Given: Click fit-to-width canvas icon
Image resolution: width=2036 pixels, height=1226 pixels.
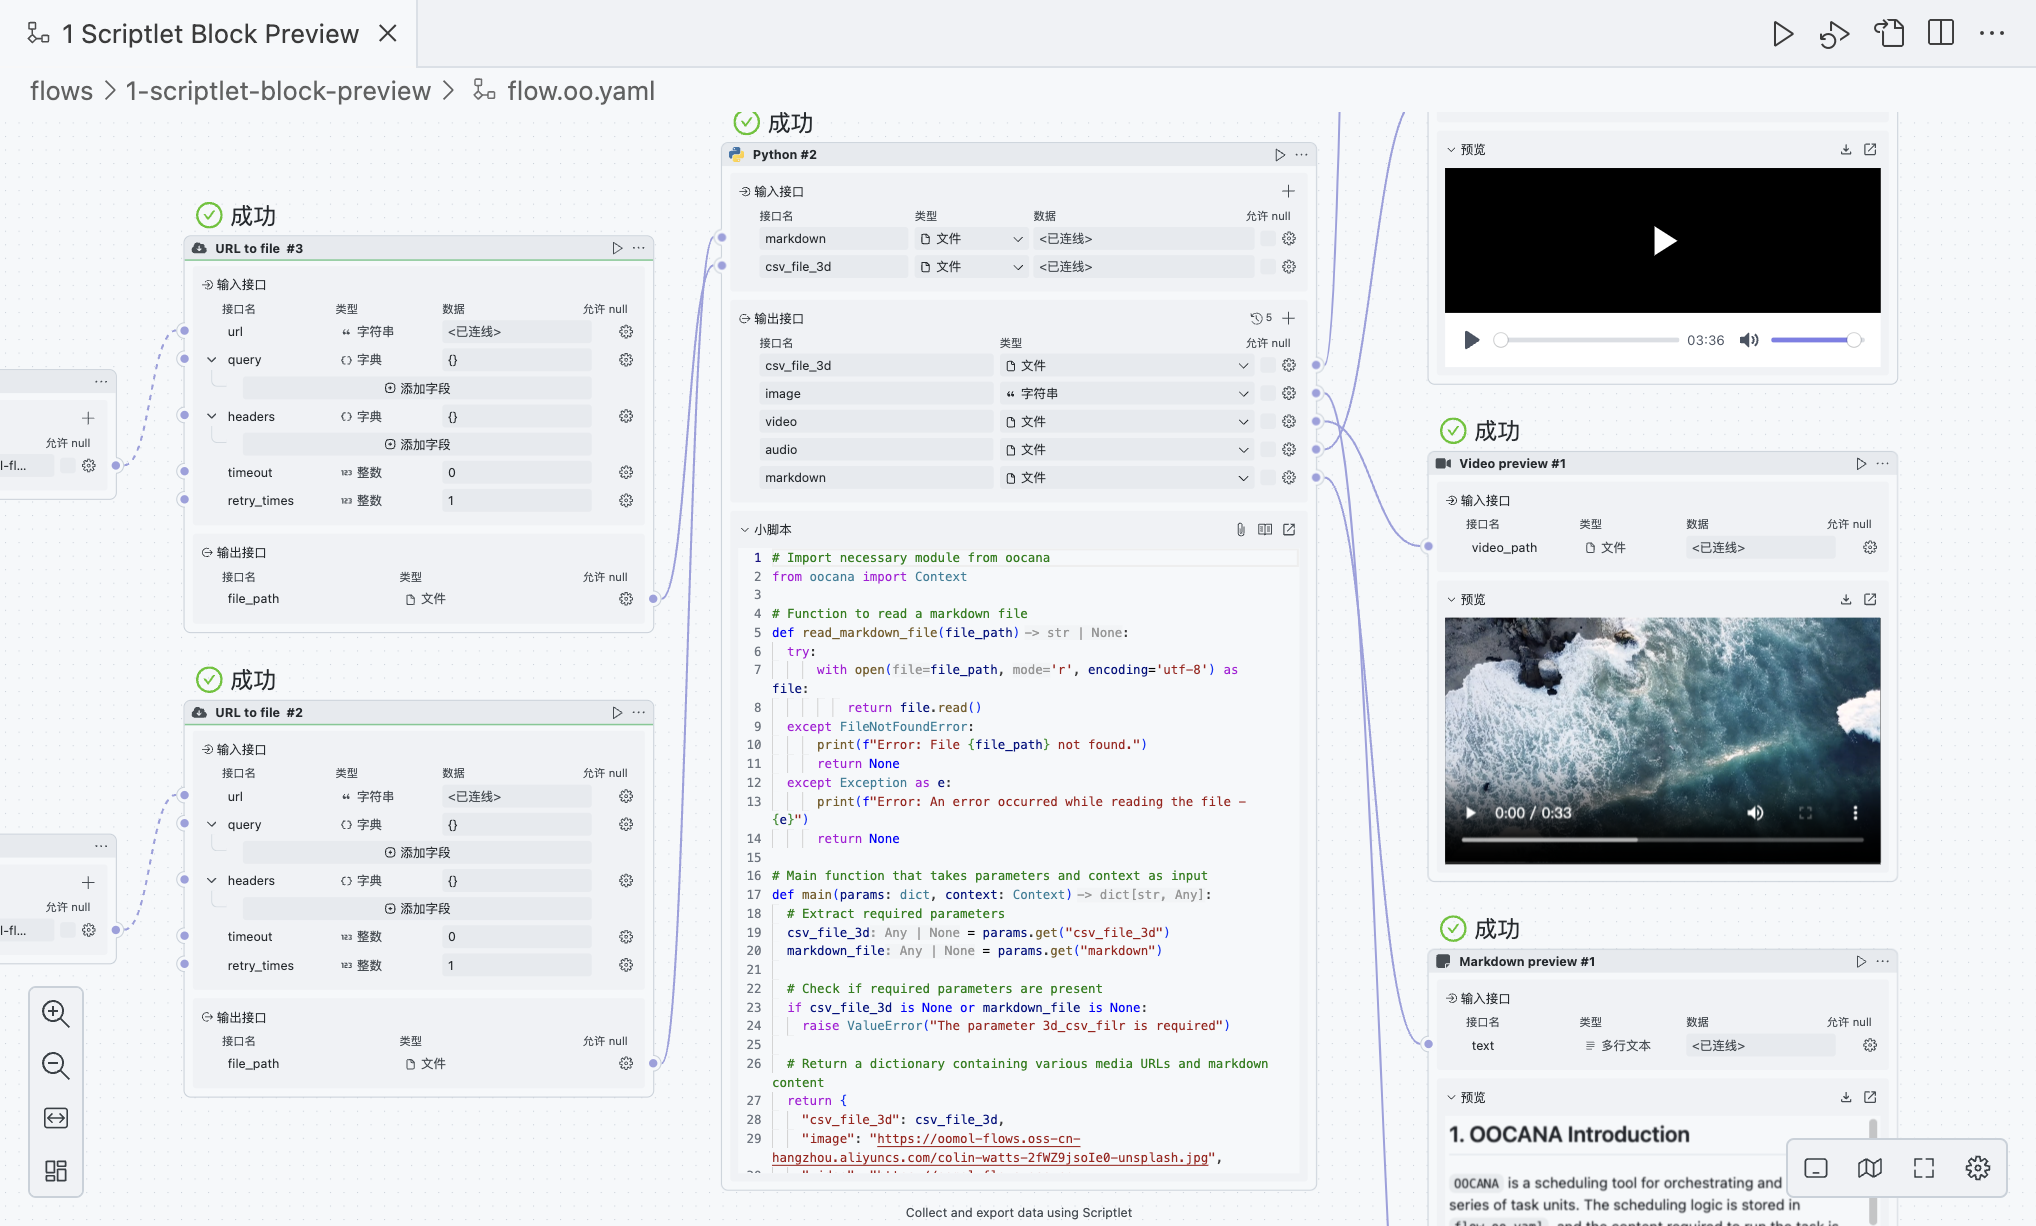Looking at the screenshot, I should click(56, 1118).
